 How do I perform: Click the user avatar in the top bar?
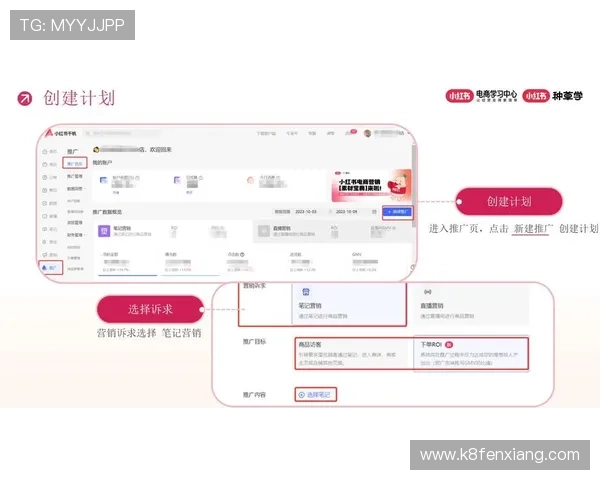click(x=367, y=133)
